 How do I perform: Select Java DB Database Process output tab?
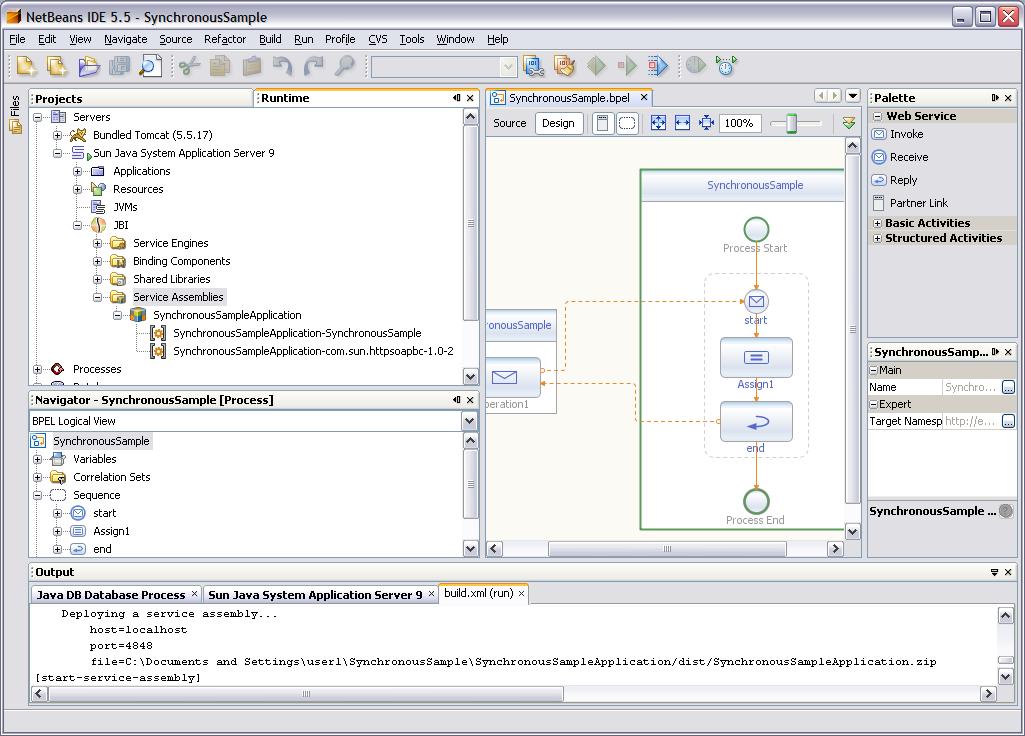(x=110, y=595)
